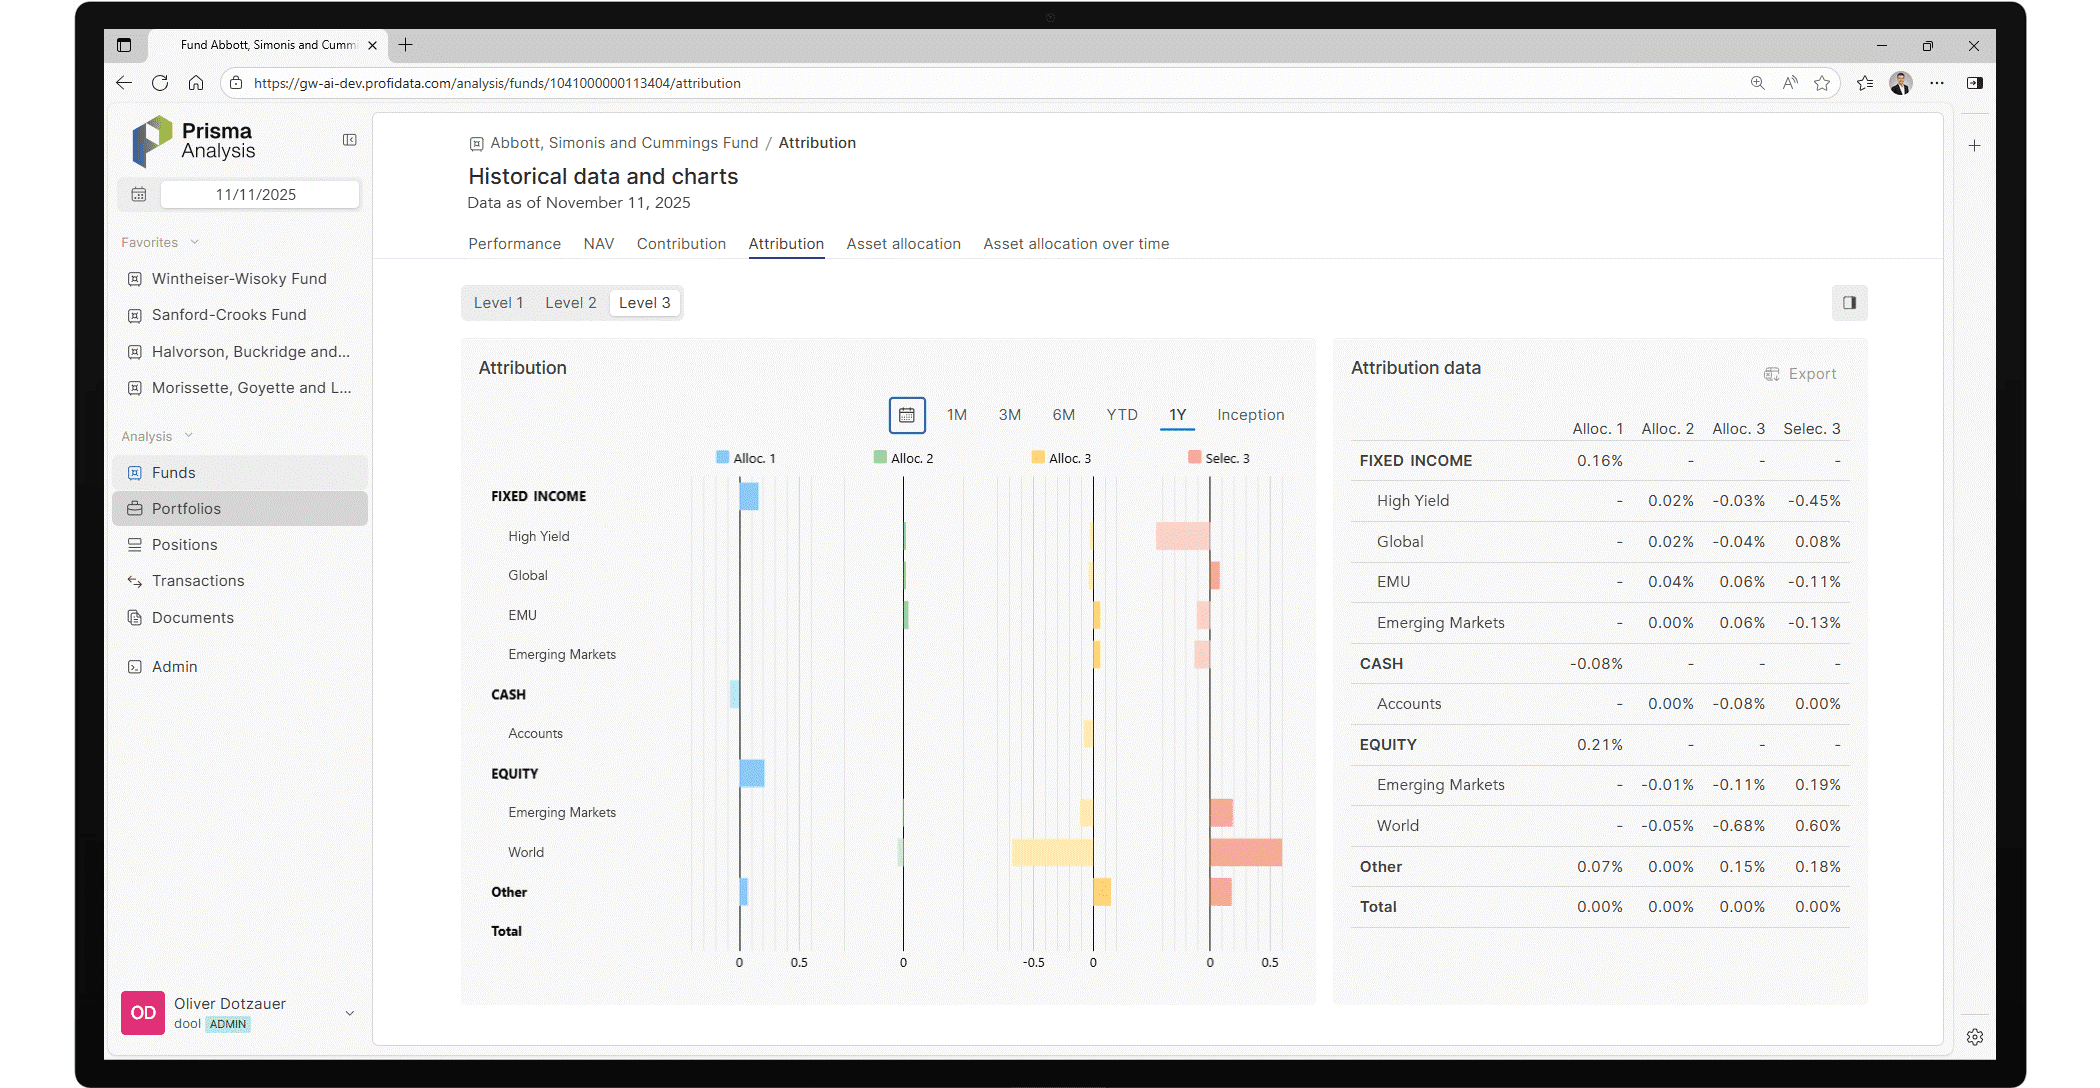
Task: Collapse the sidebar using the panel icon
Action: 349,140
